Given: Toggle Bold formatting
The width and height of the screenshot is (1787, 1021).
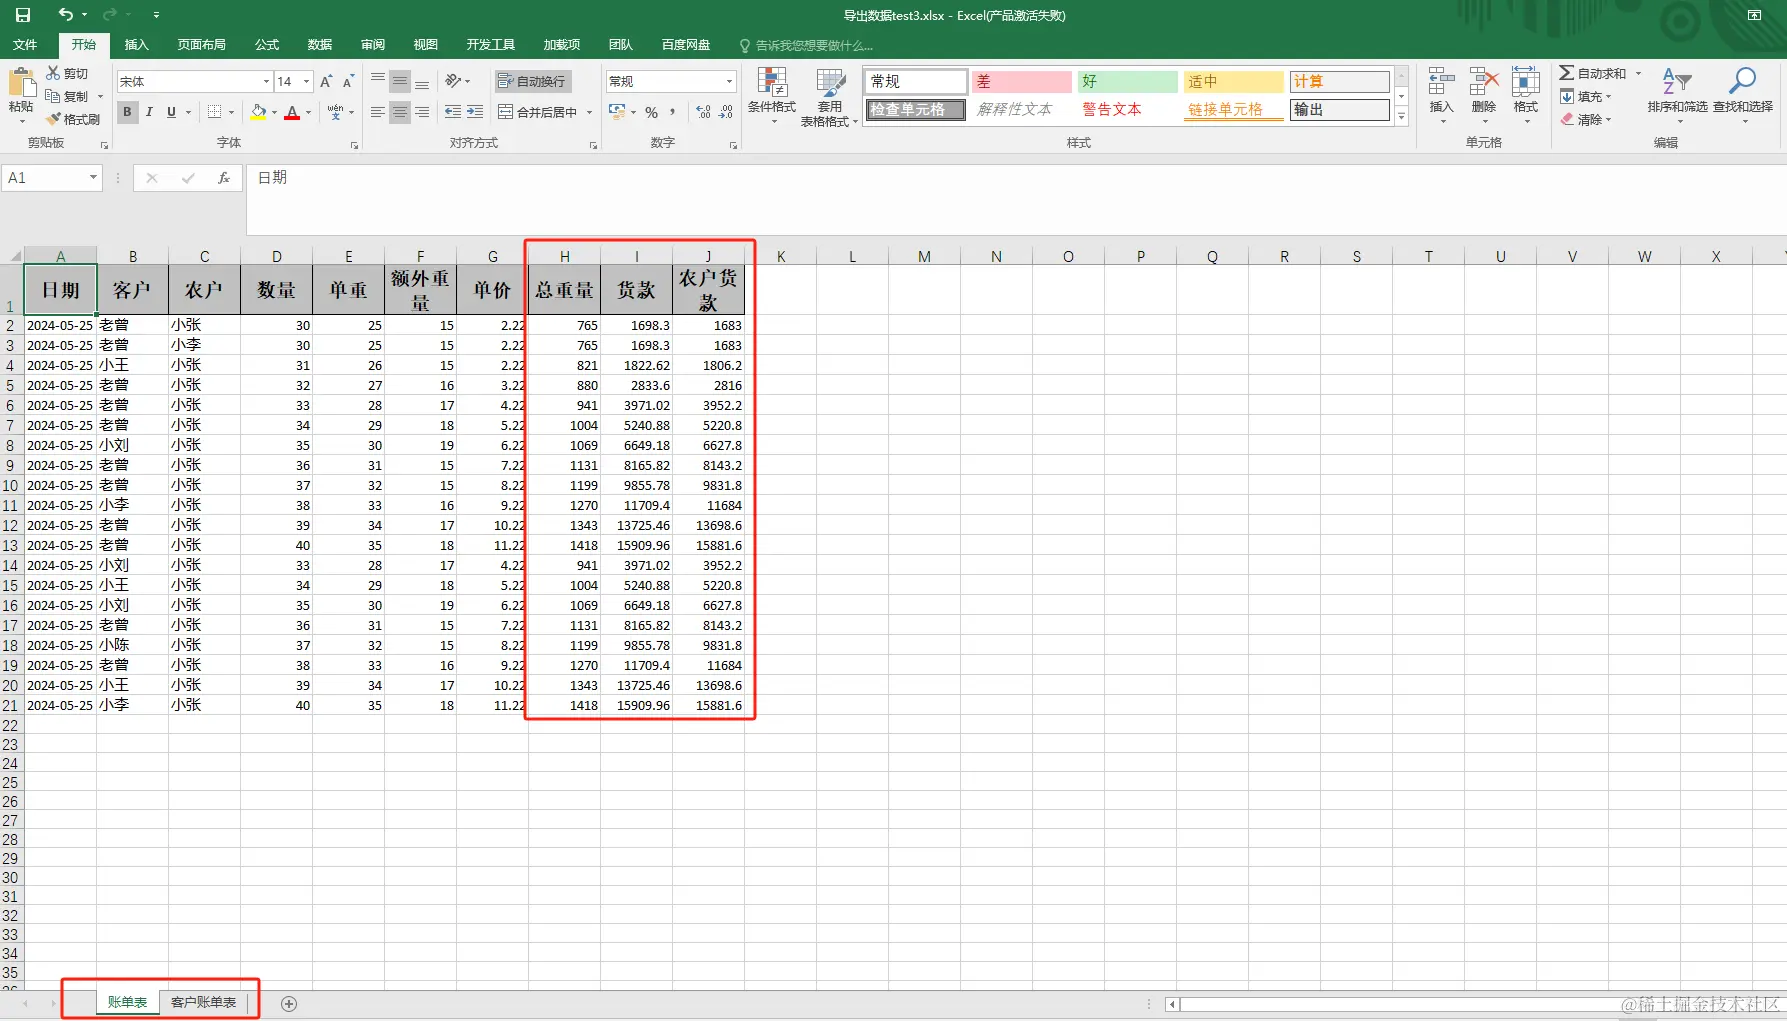Looking at the screenshot, I should coord(127,112).
